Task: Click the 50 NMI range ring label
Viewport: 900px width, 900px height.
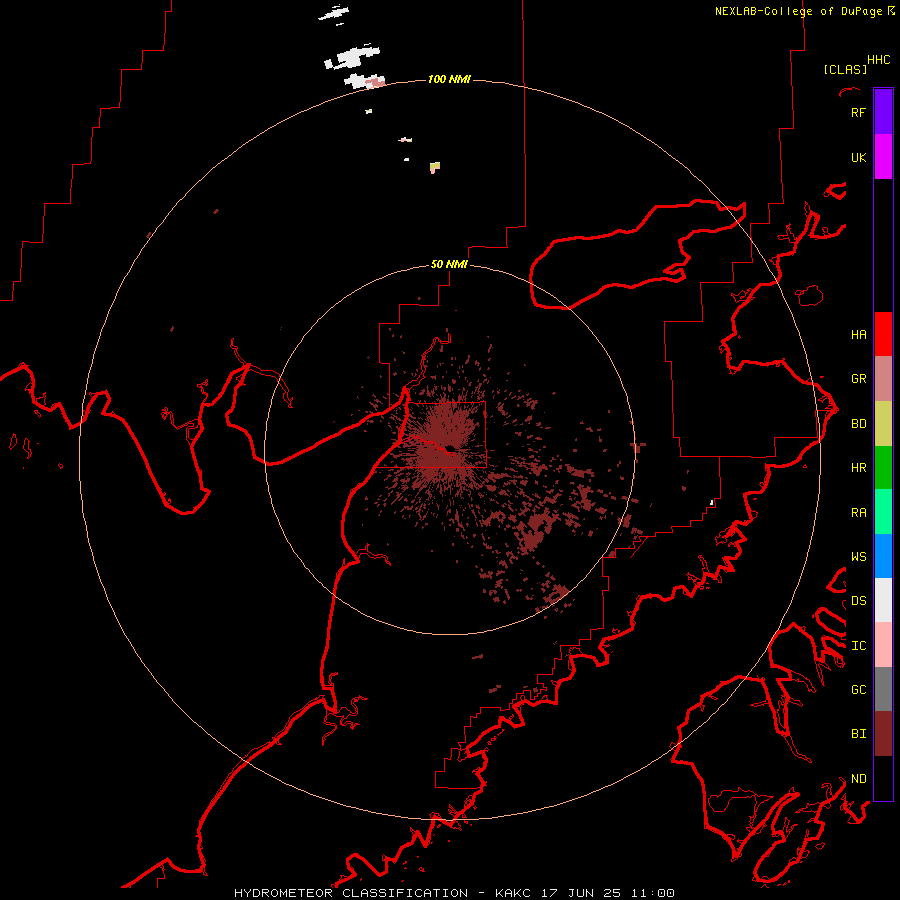Action: [449, 264]
